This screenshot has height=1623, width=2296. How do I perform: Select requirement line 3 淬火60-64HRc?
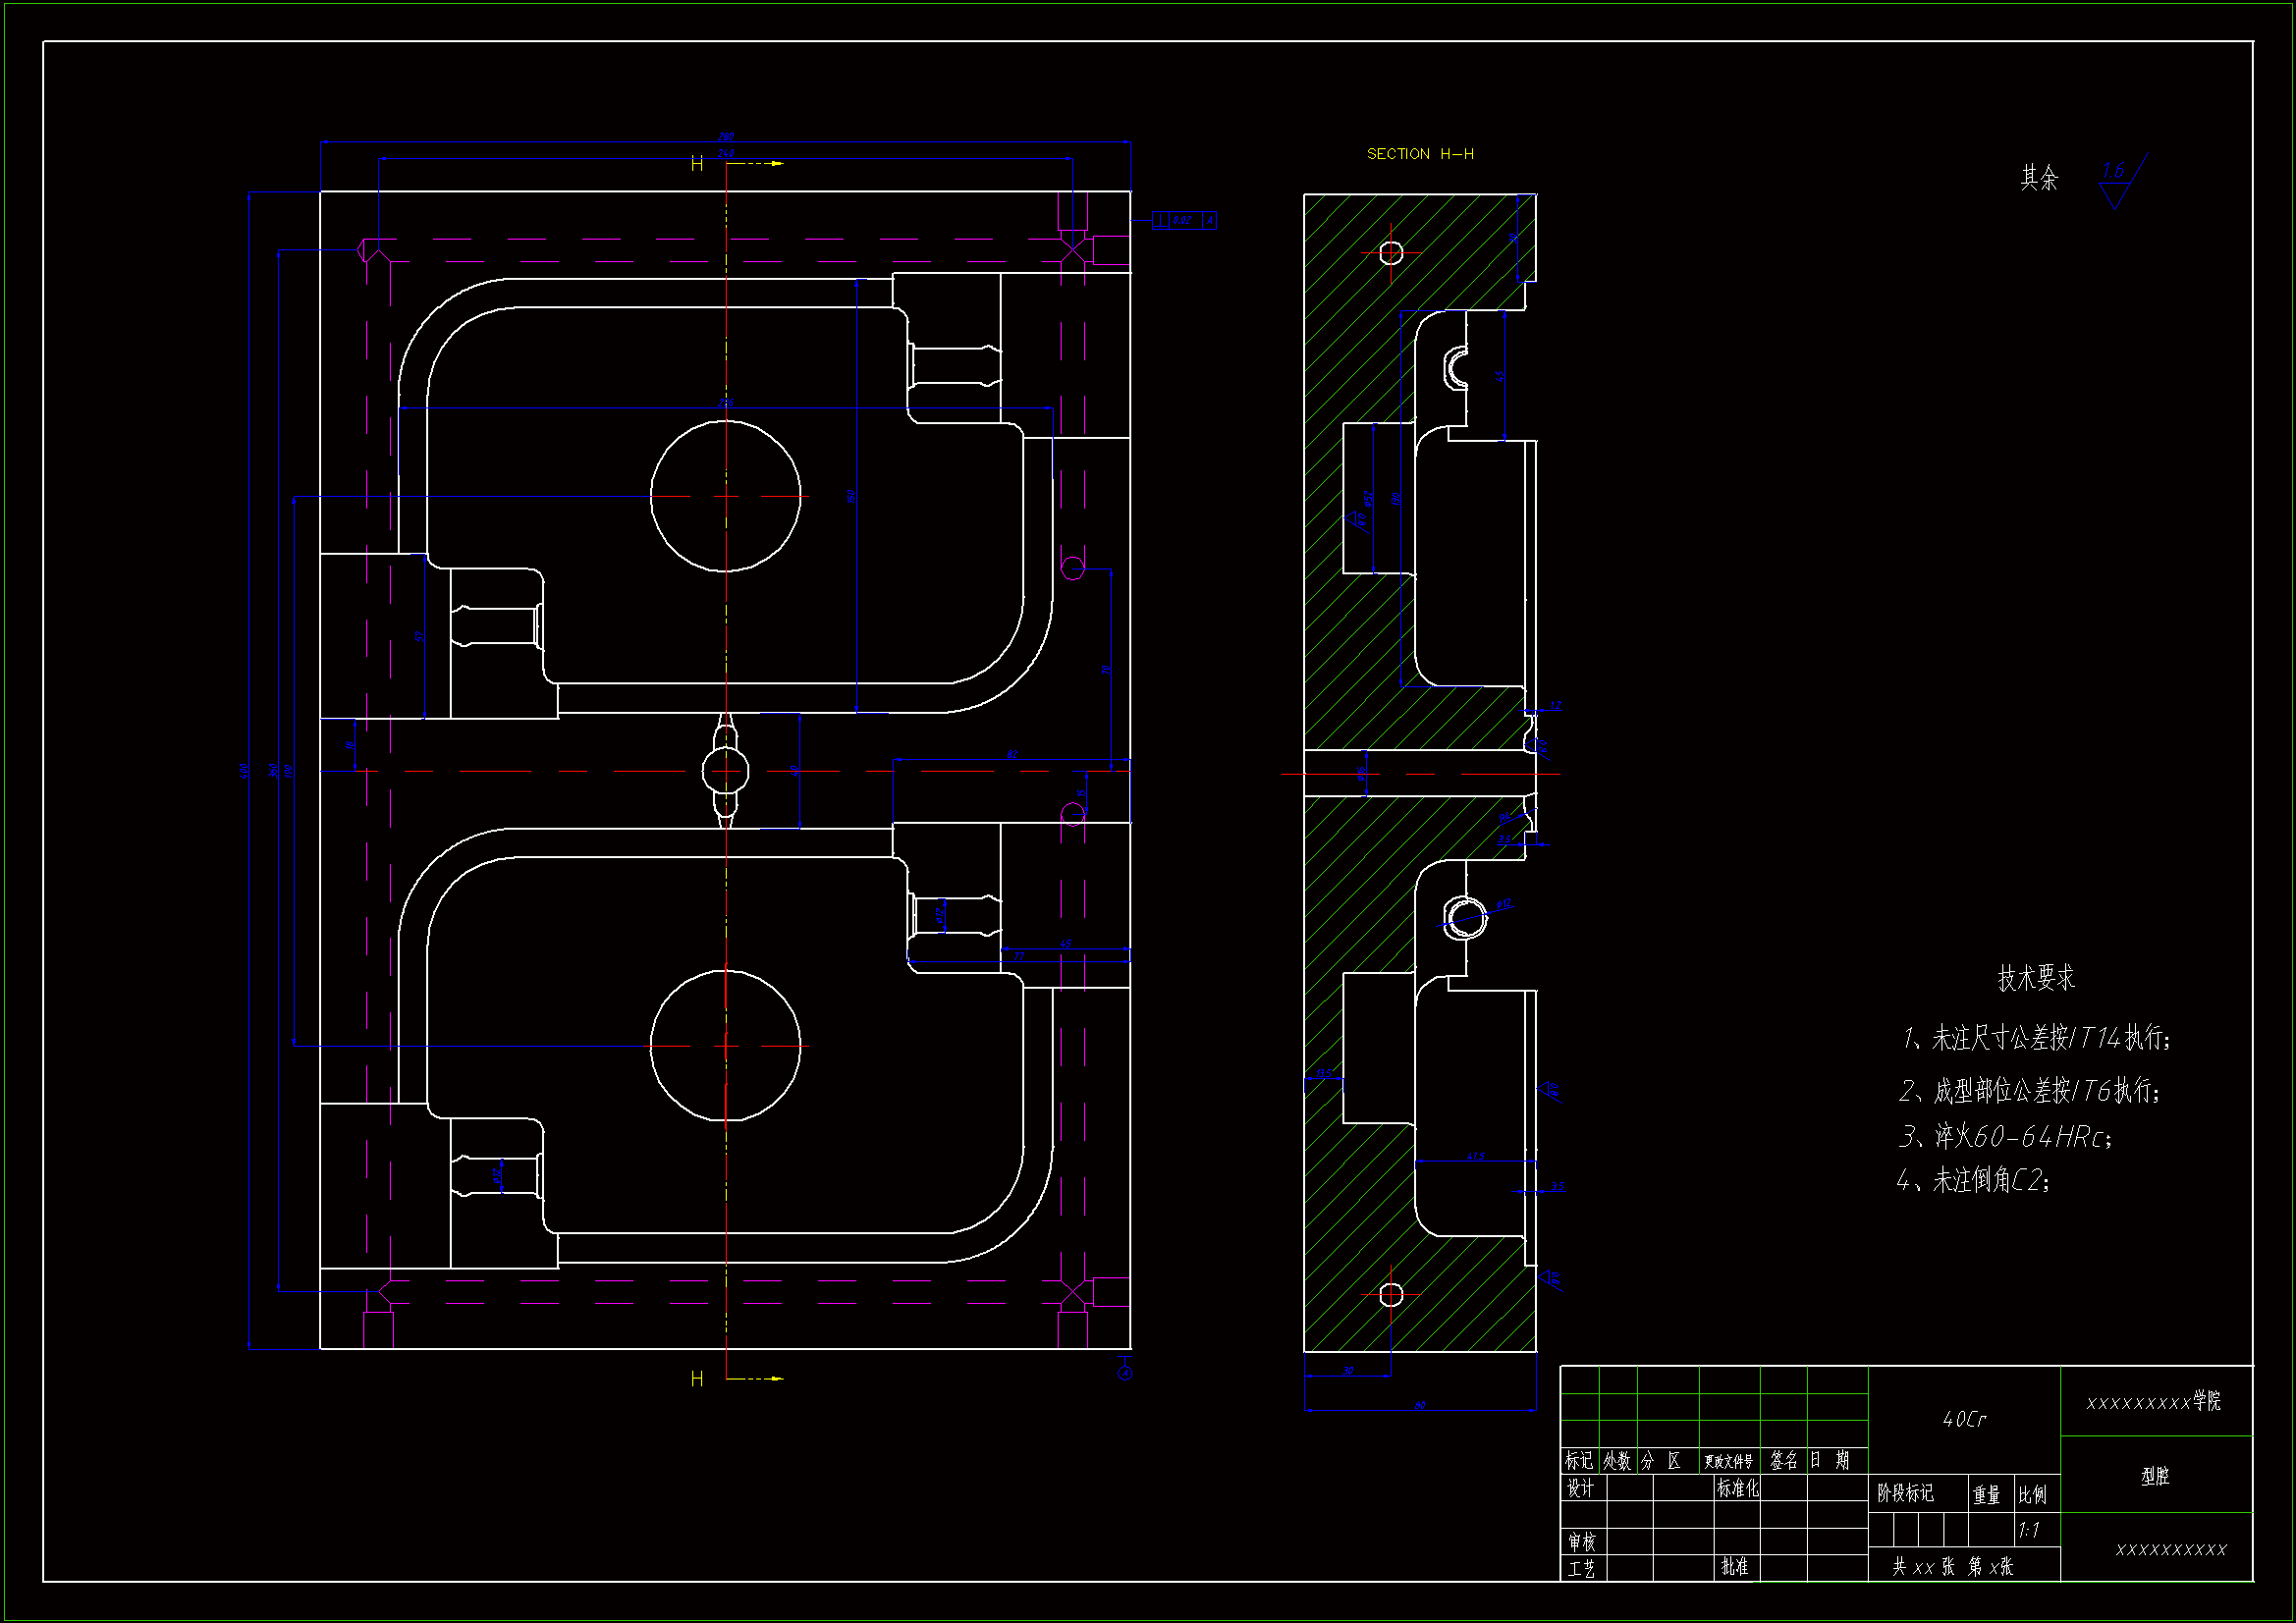pos(2005,1137)
